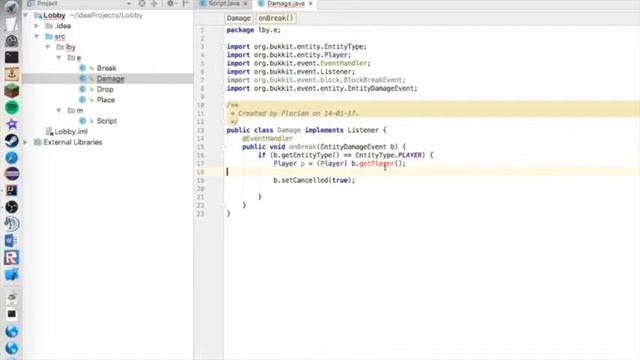640x360 pixels.
Task: Click the upper globe icon in the dock
Action: [11, 331]
